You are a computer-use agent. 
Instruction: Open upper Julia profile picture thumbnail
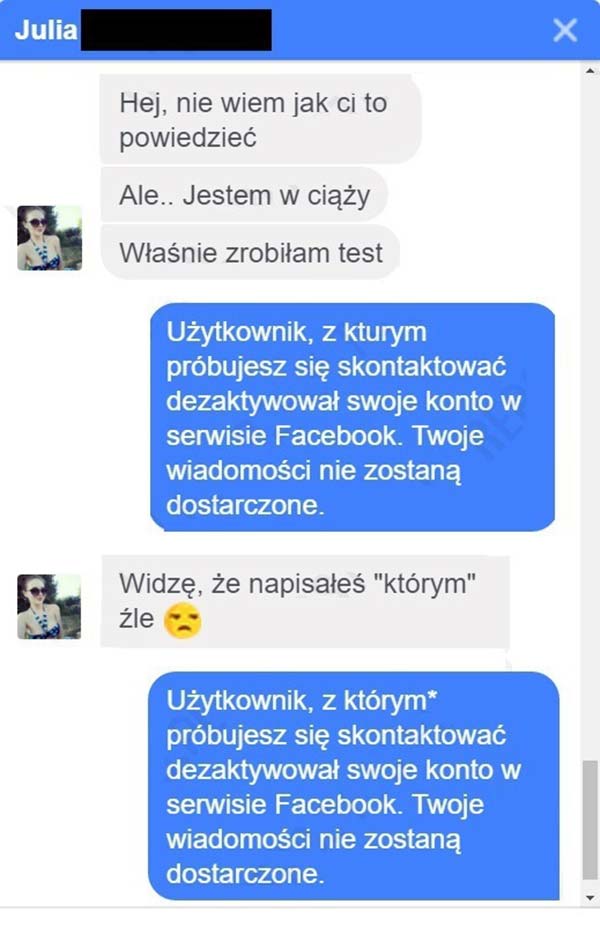pos(50,238)
